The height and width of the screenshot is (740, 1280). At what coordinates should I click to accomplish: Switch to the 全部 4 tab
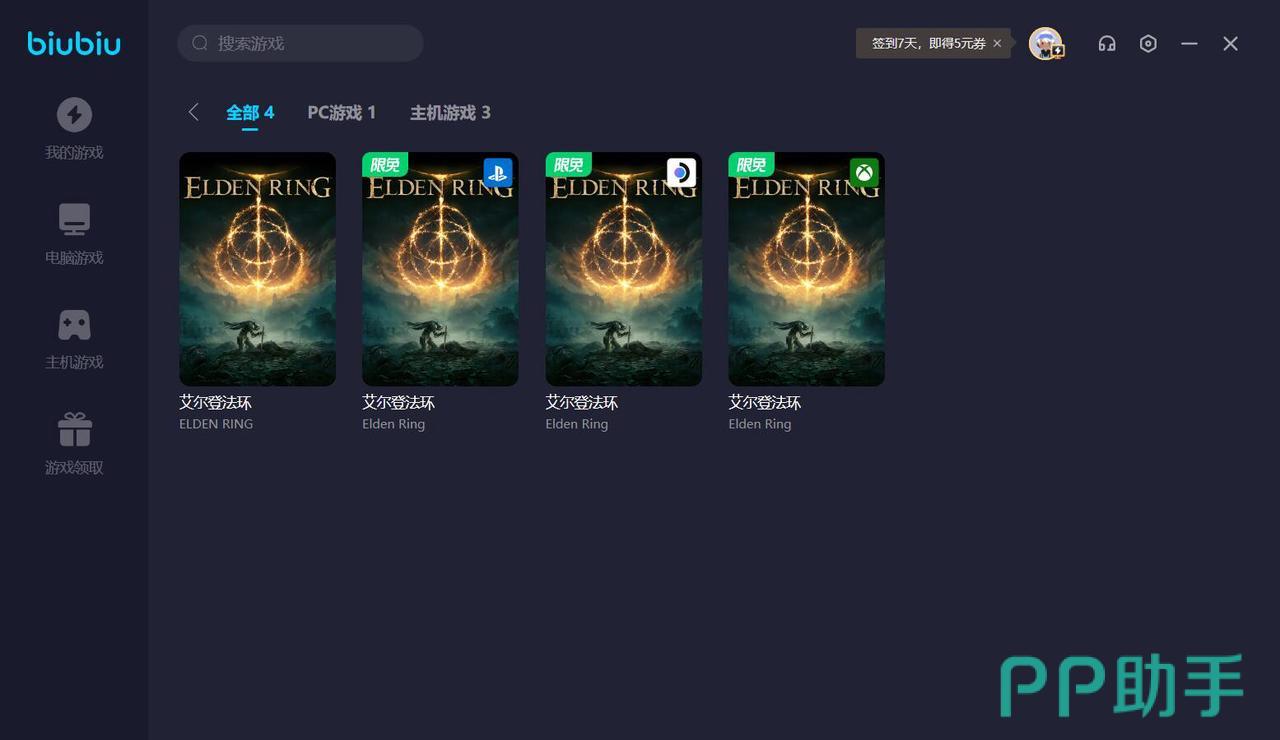pyautogui.click(x=250, y=113)
